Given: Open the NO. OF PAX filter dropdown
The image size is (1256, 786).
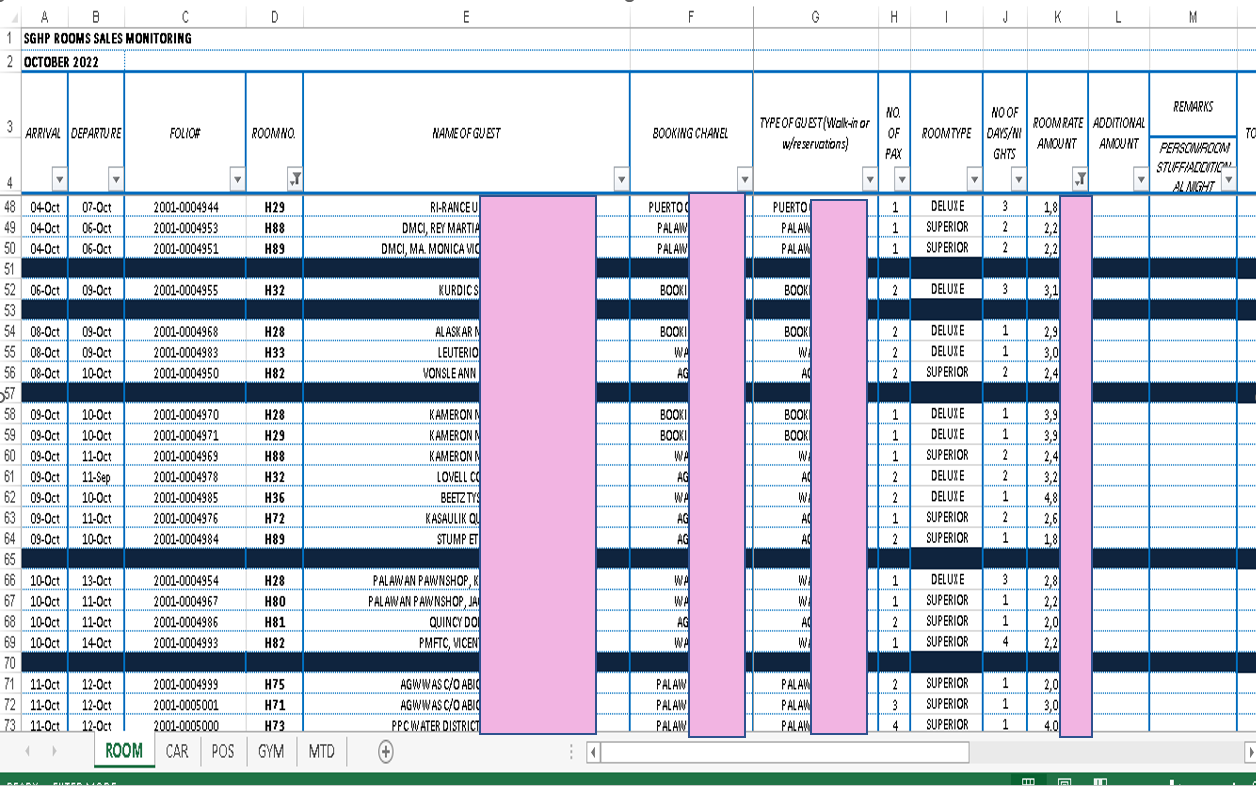Looking at the screenshot, I should coord(901,180).
